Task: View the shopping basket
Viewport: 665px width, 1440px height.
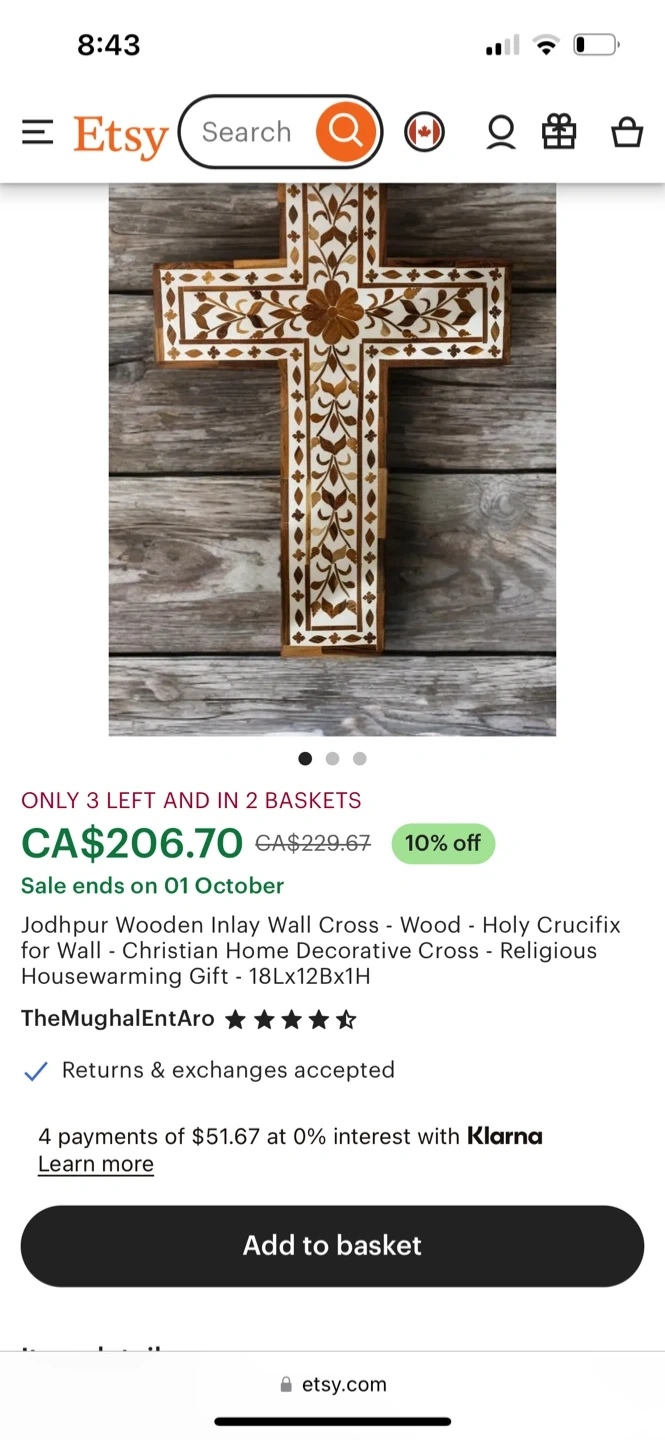Action: pos(627,132)
